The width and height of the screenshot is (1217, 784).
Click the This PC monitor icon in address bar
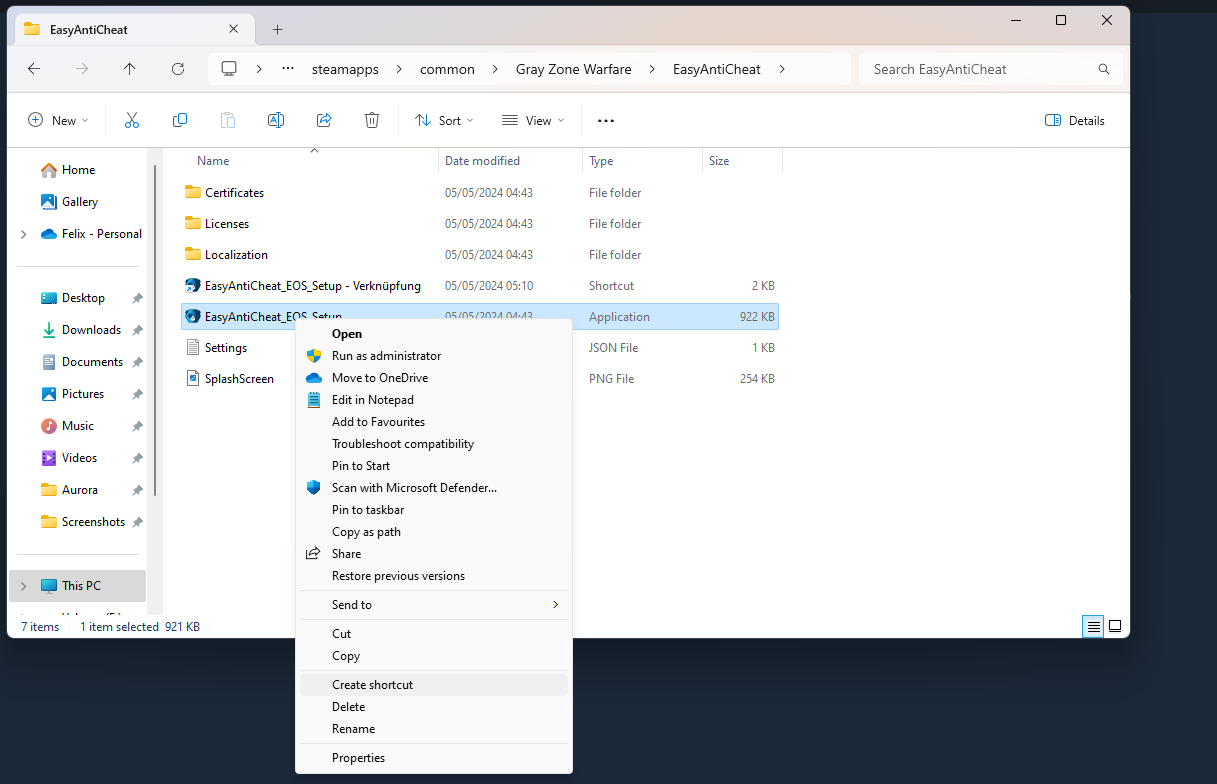click(229, 69)
